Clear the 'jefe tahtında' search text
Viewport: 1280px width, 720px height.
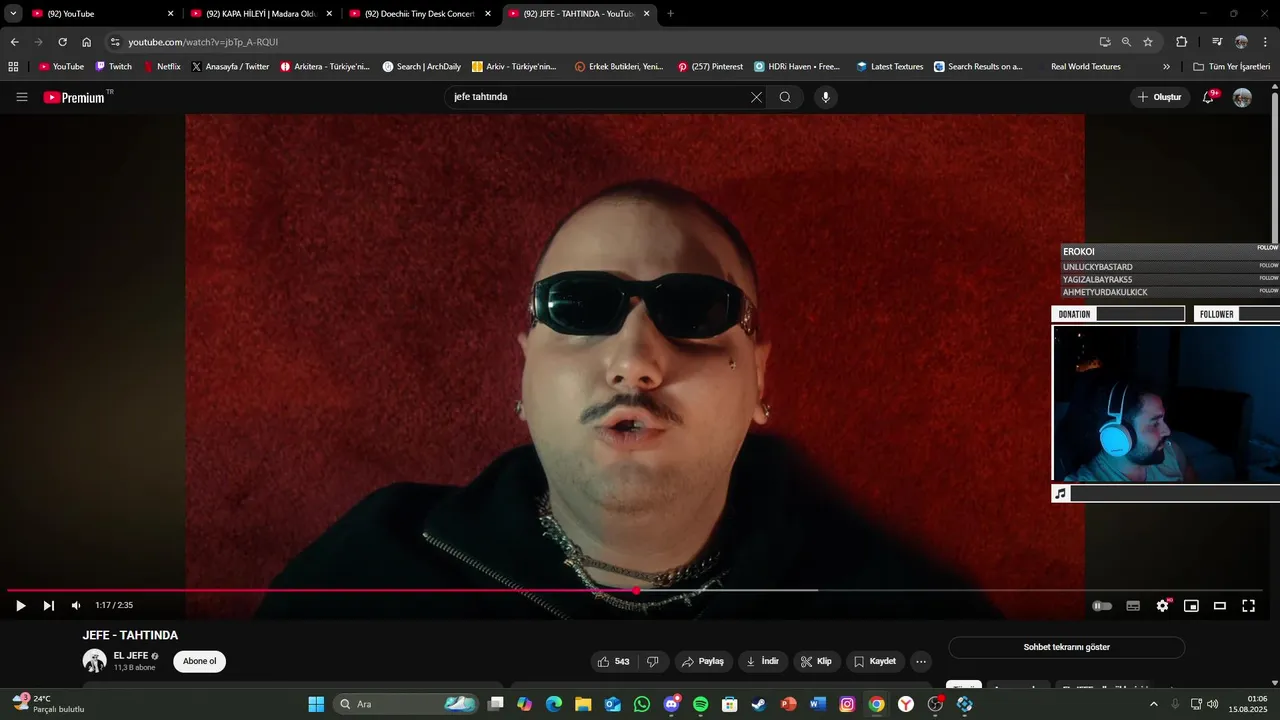pyautogui.click(x=756, y=97)
